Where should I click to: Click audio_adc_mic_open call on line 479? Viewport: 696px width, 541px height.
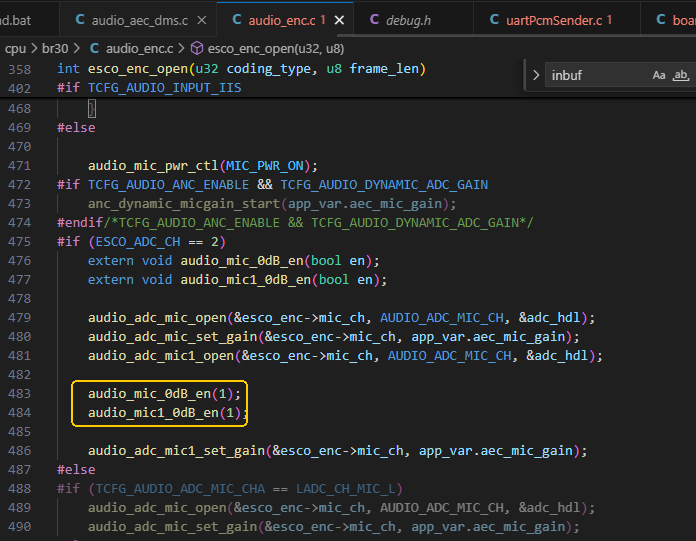157,318
